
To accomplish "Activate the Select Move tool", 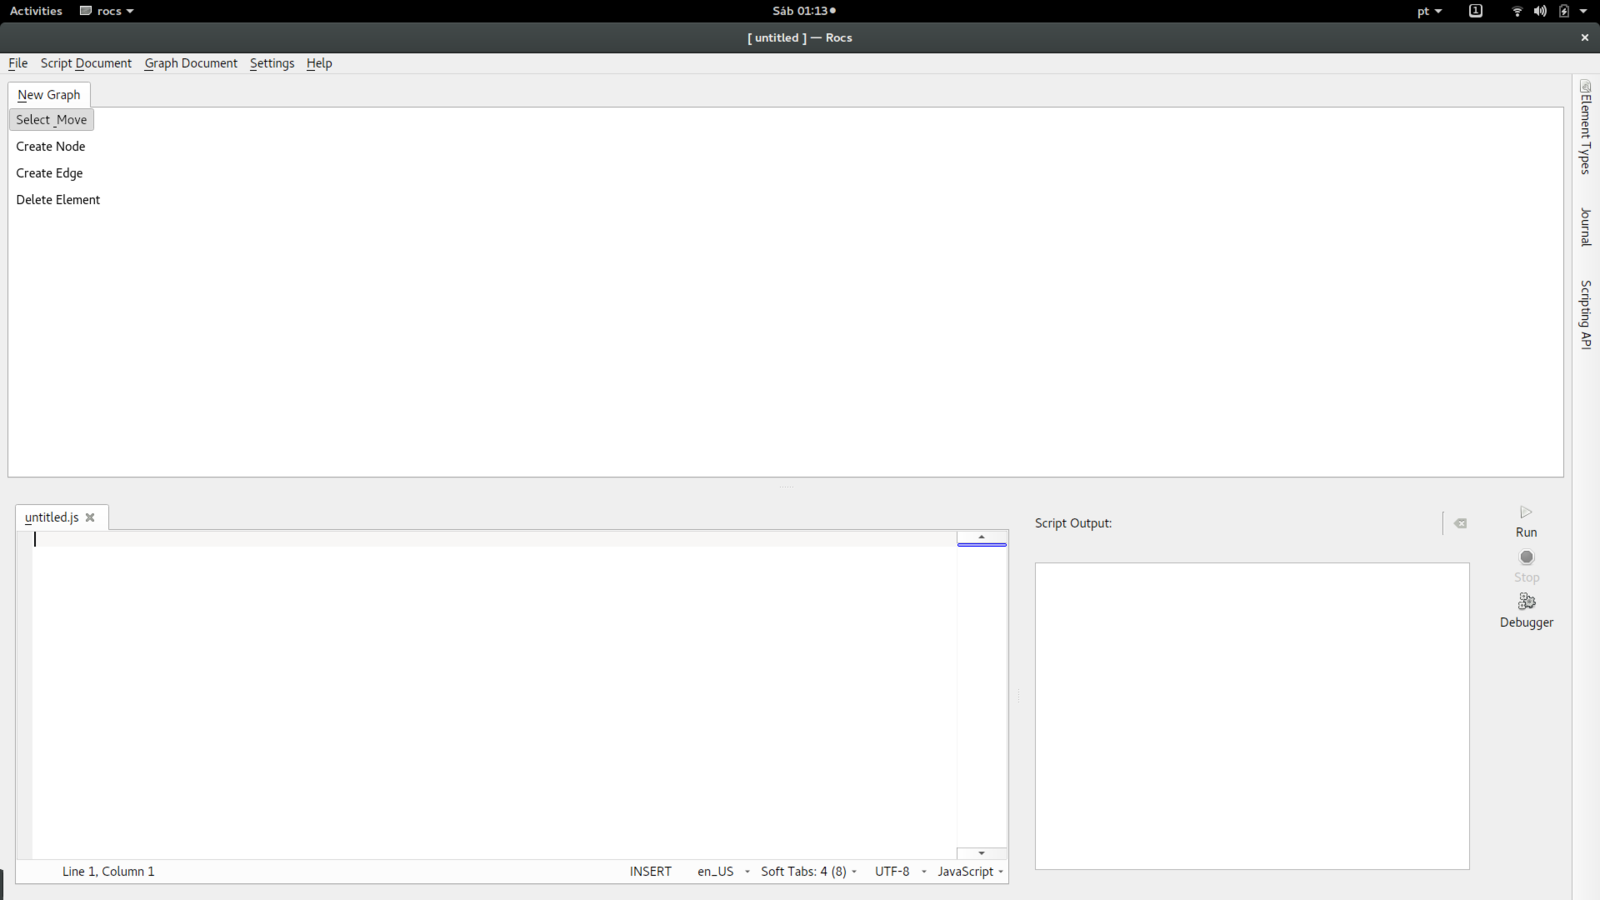I will [51, 120].
